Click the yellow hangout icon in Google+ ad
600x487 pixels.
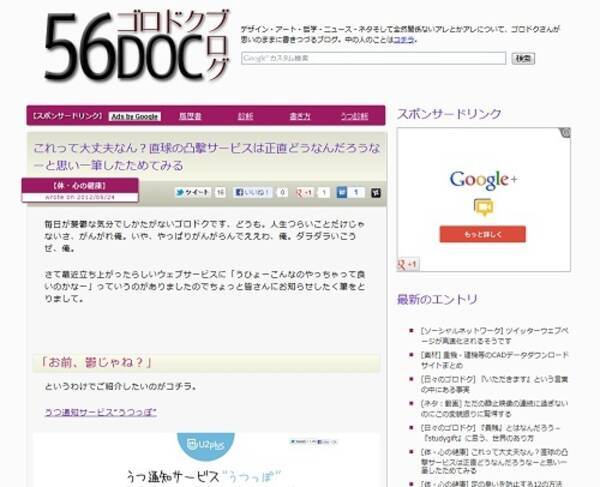[x=484, y=207]
